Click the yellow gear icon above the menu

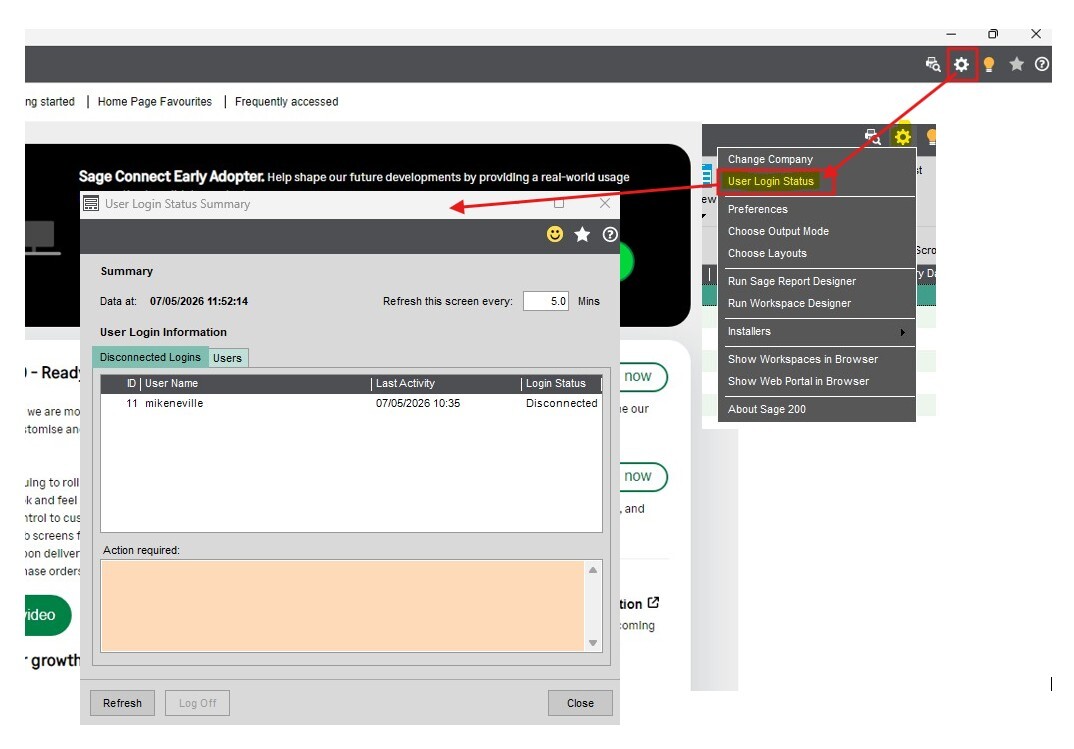903,137
